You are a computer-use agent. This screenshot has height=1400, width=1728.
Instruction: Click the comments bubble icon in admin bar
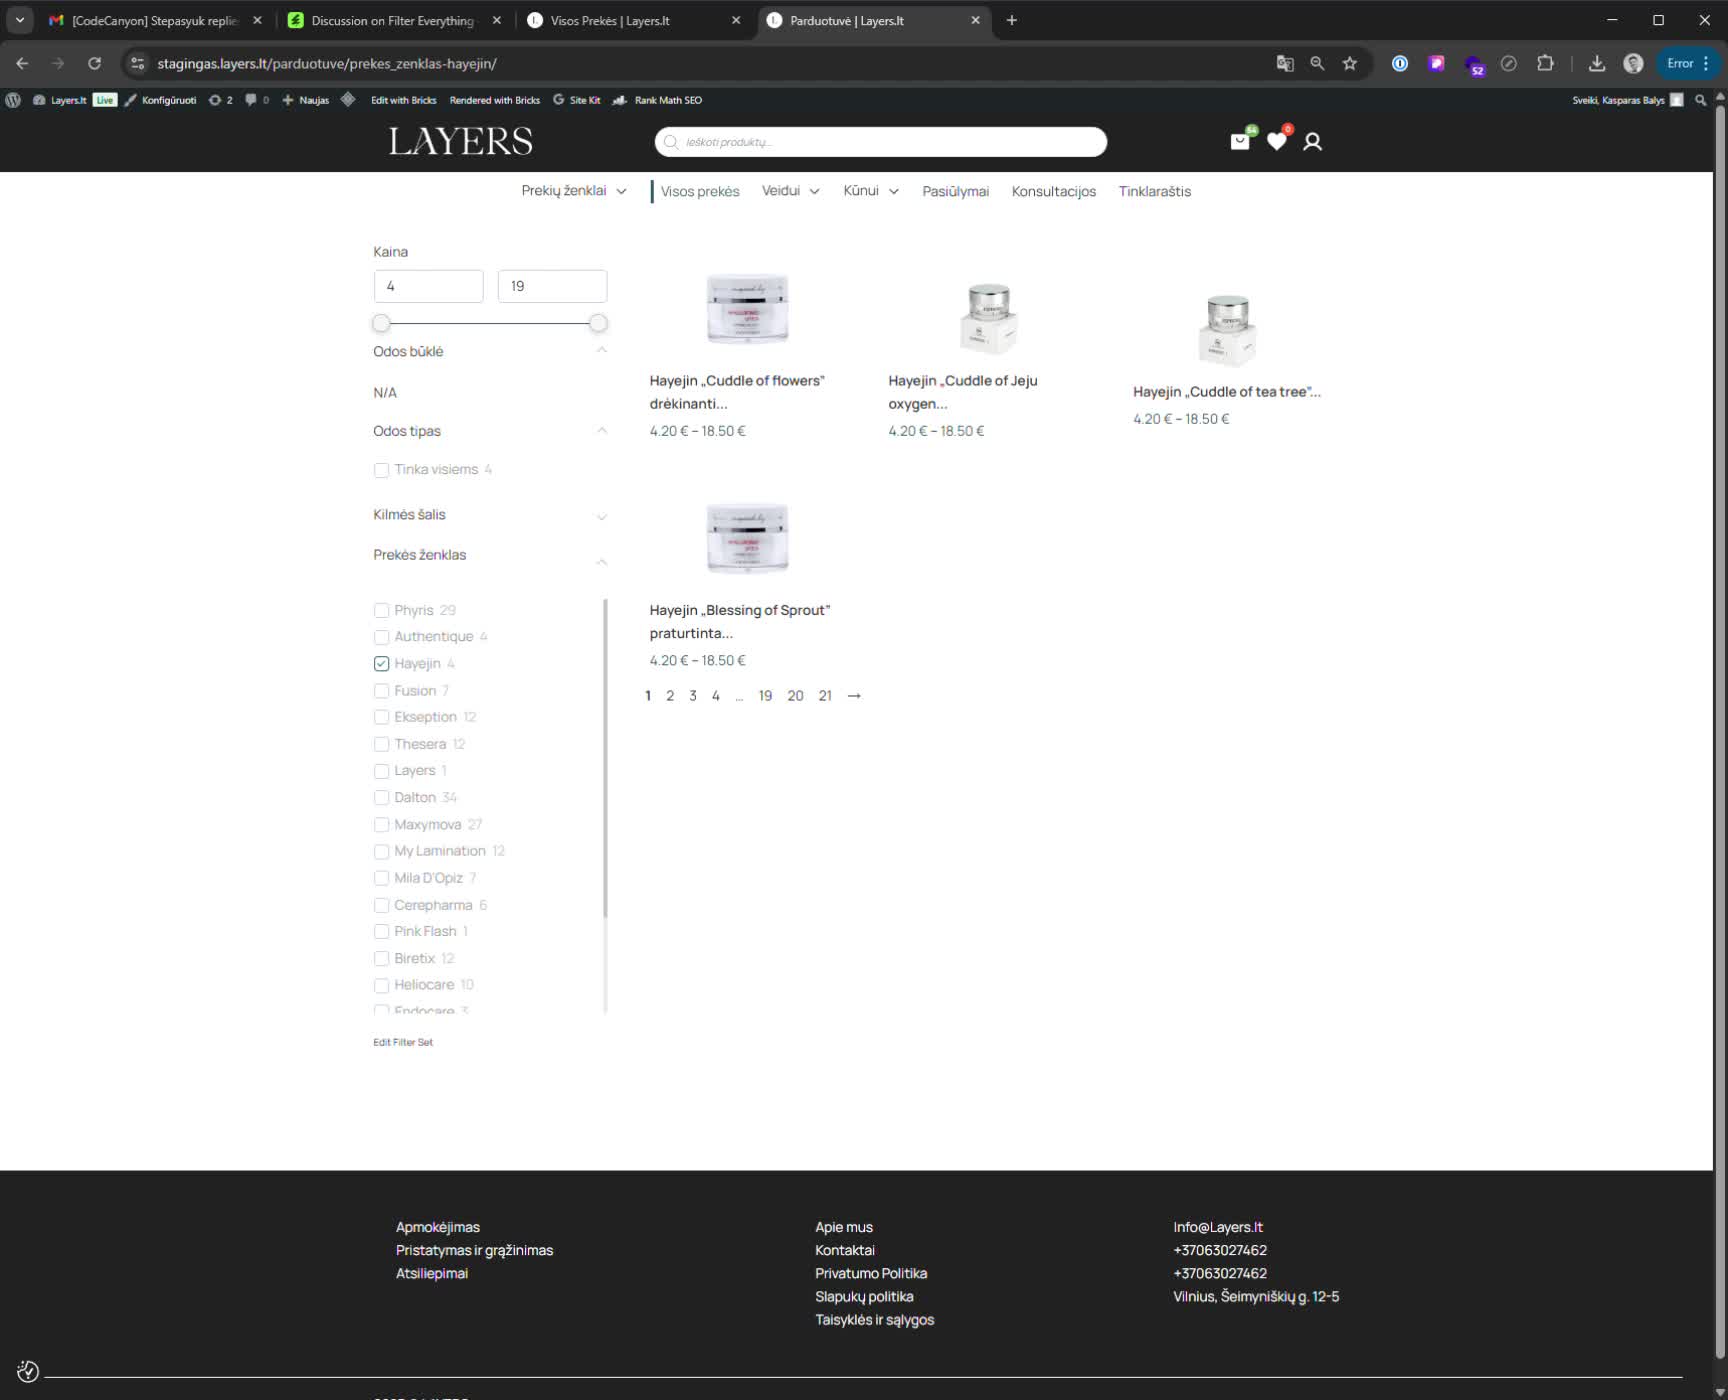pyautogui.click(x=251, y=100)
